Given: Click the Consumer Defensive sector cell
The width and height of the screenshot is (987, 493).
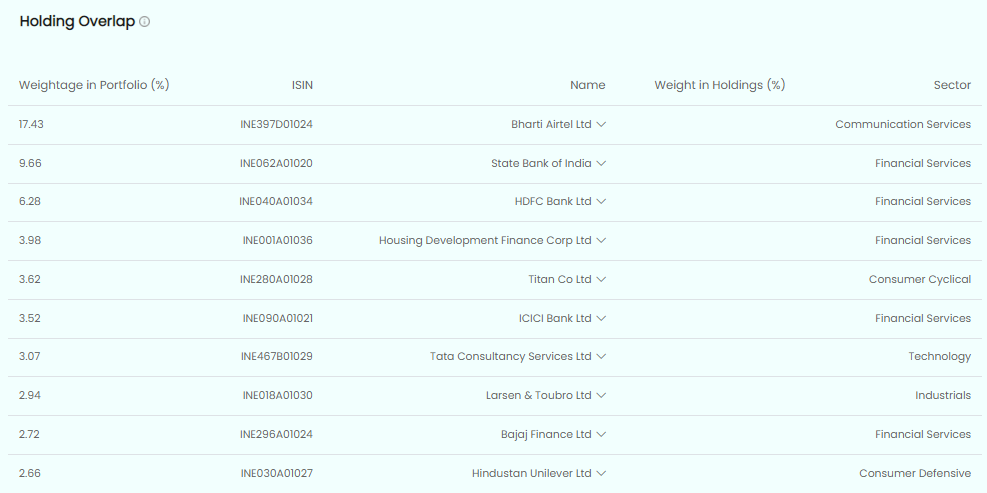Looking at the screenshot, I should click(x=915, y=473).
